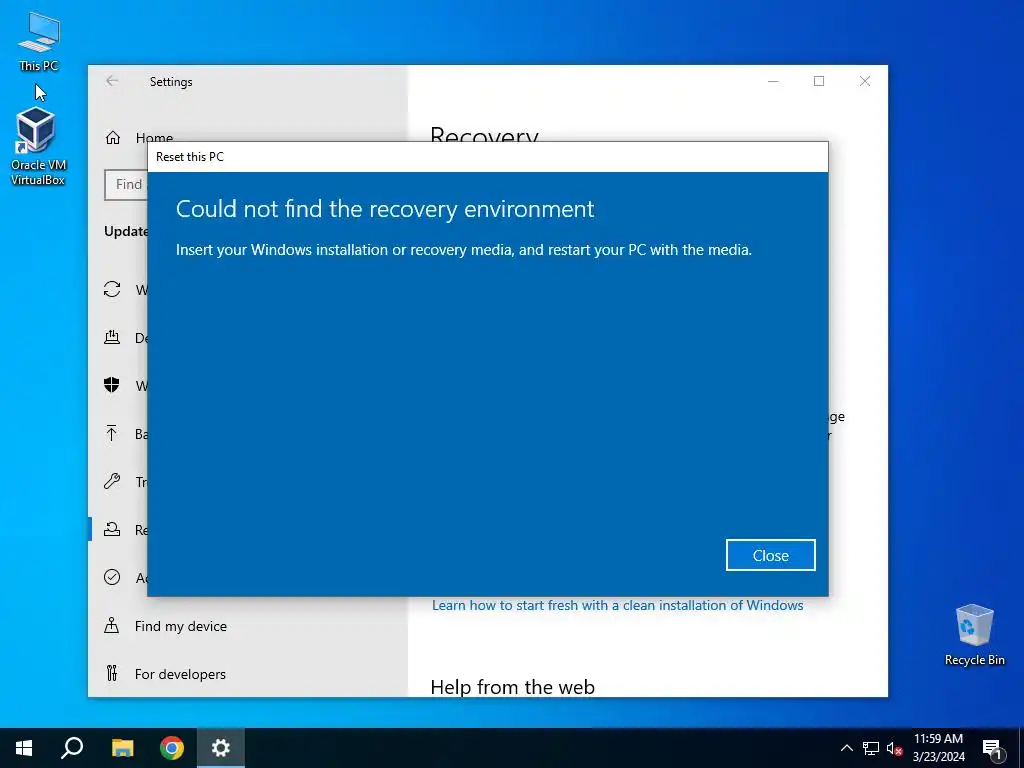
Task: Click the Find a setting search box
Action: click(x=126, y=184)
